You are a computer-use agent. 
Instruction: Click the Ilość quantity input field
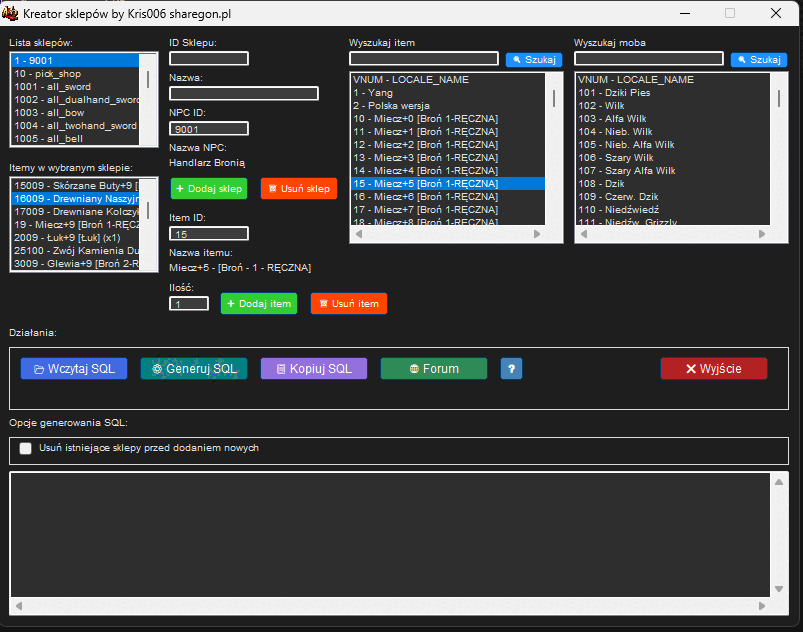(x=188, y=304)
